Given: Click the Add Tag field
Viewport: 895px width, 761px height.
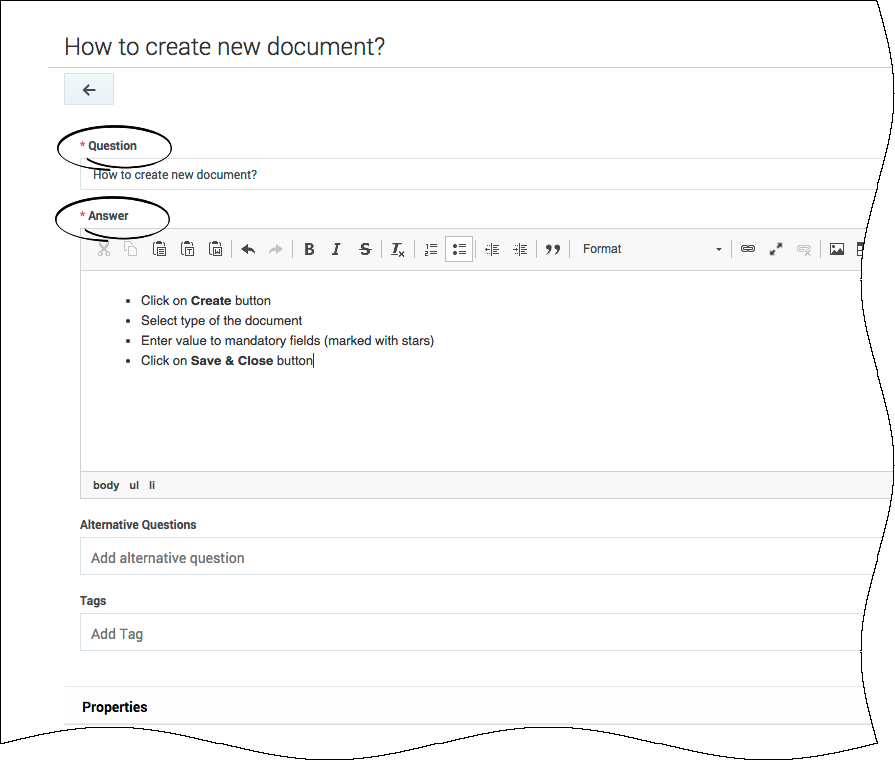Looking at the screenshot, I should [x=480, y=634].
